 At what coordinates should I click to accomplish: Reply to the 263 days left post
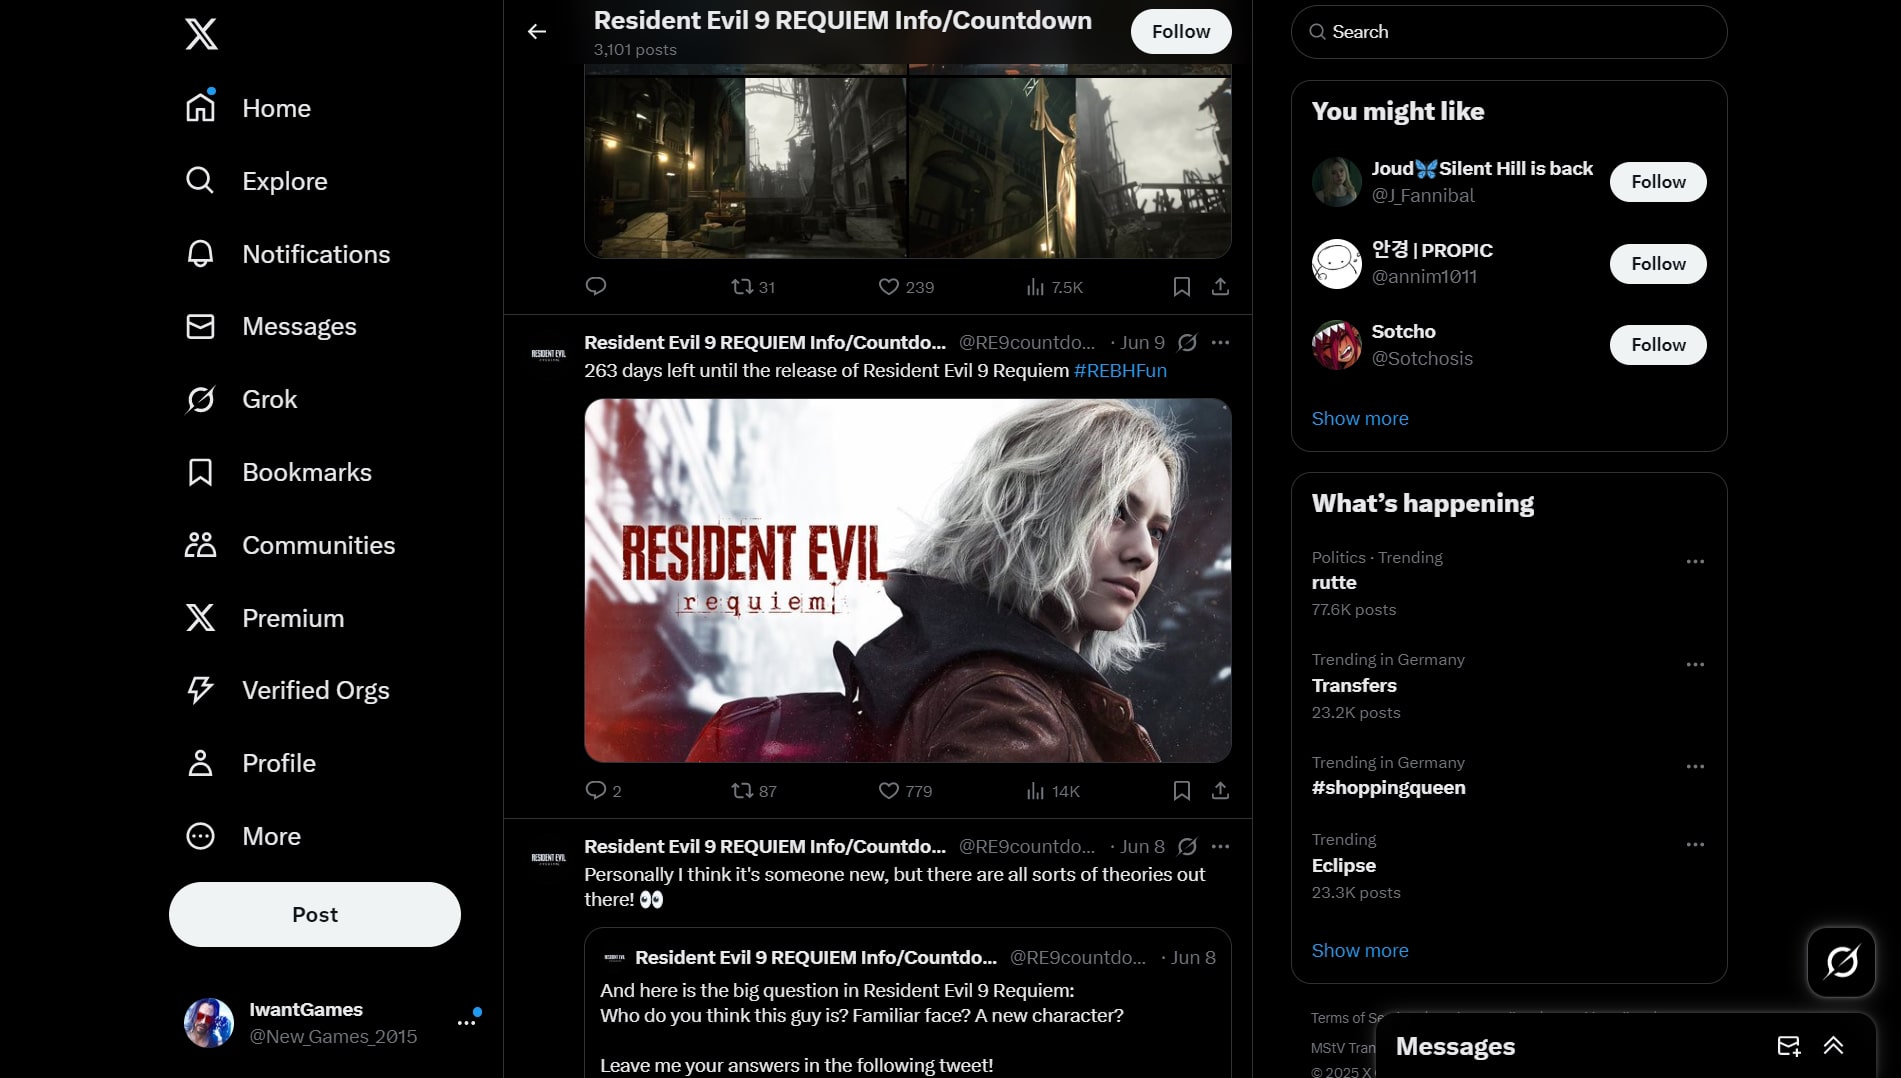603,791
